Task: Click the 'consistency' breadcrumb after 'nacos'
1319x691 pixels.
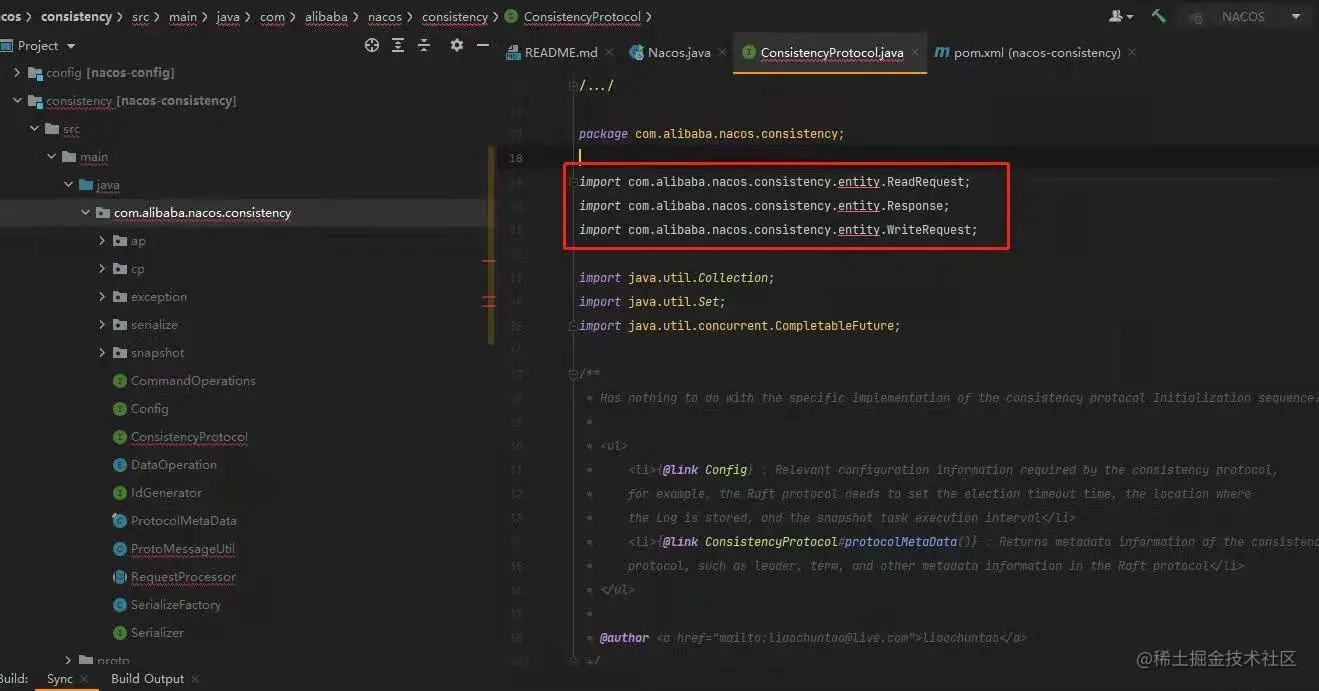Action: click(455, 17)
